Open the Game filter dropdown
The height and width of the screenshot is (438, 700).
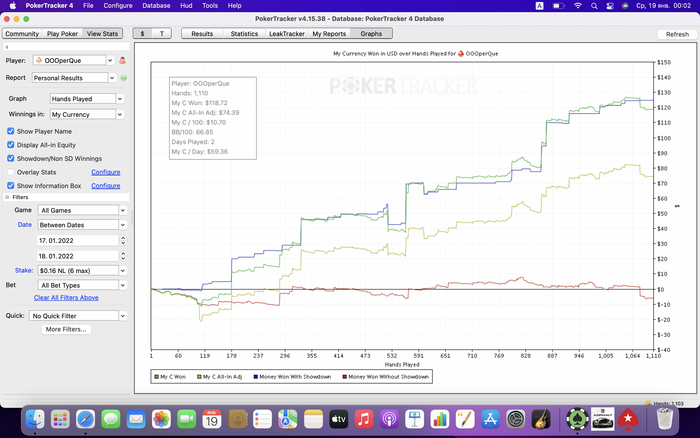coord(123,210)
